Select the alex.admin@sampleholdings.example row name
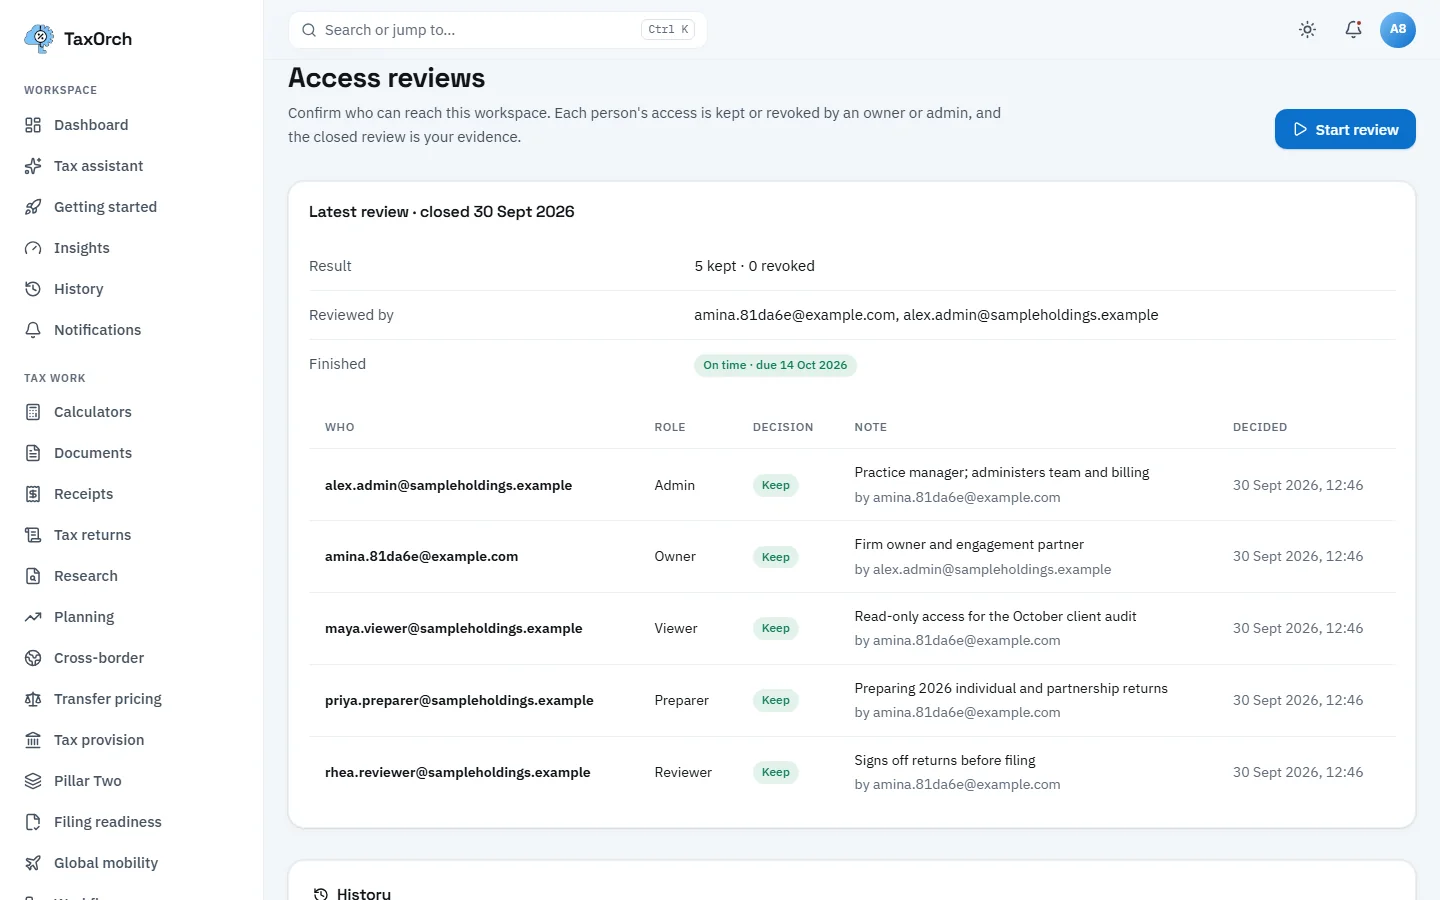This screenshot has height=900, width=1440. click(449, 485)
